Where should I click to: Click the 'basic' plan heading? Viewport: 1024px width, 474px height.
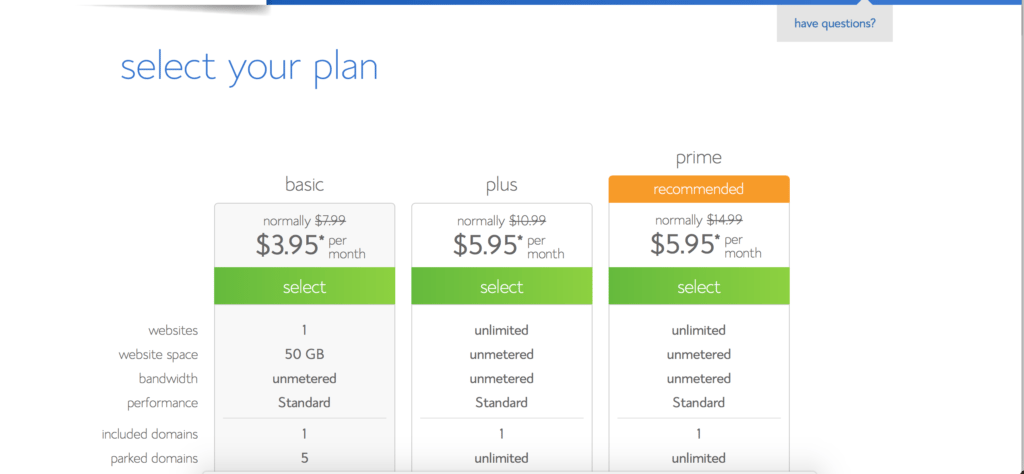[x=304, y=185]
